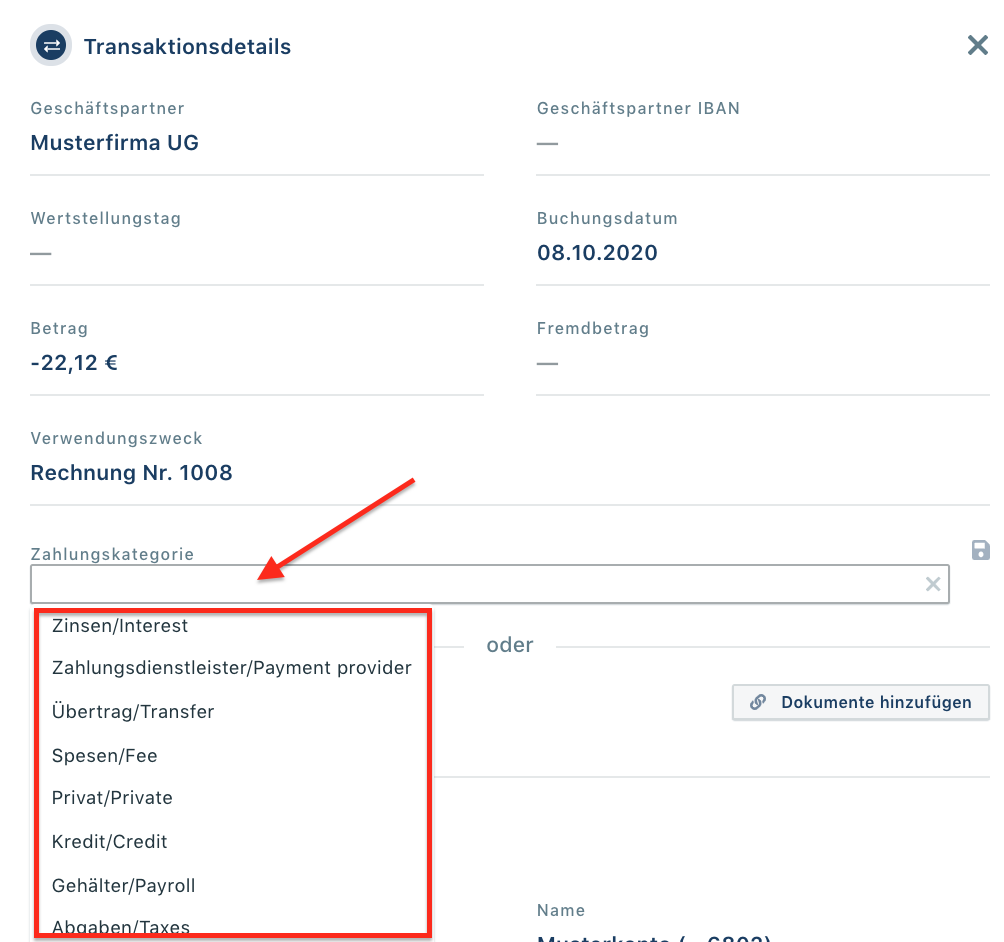
Task: Select the Privat/Private category entry
Action: click(x=112, y=798)
